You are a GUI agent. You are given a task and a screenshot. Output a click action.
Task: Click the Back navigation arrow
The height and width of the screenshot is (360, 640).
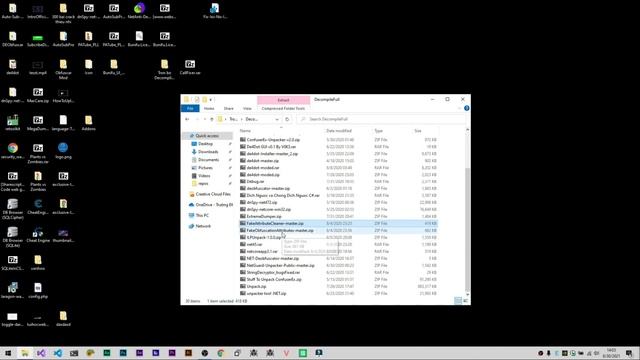click(x=187, y=119)
